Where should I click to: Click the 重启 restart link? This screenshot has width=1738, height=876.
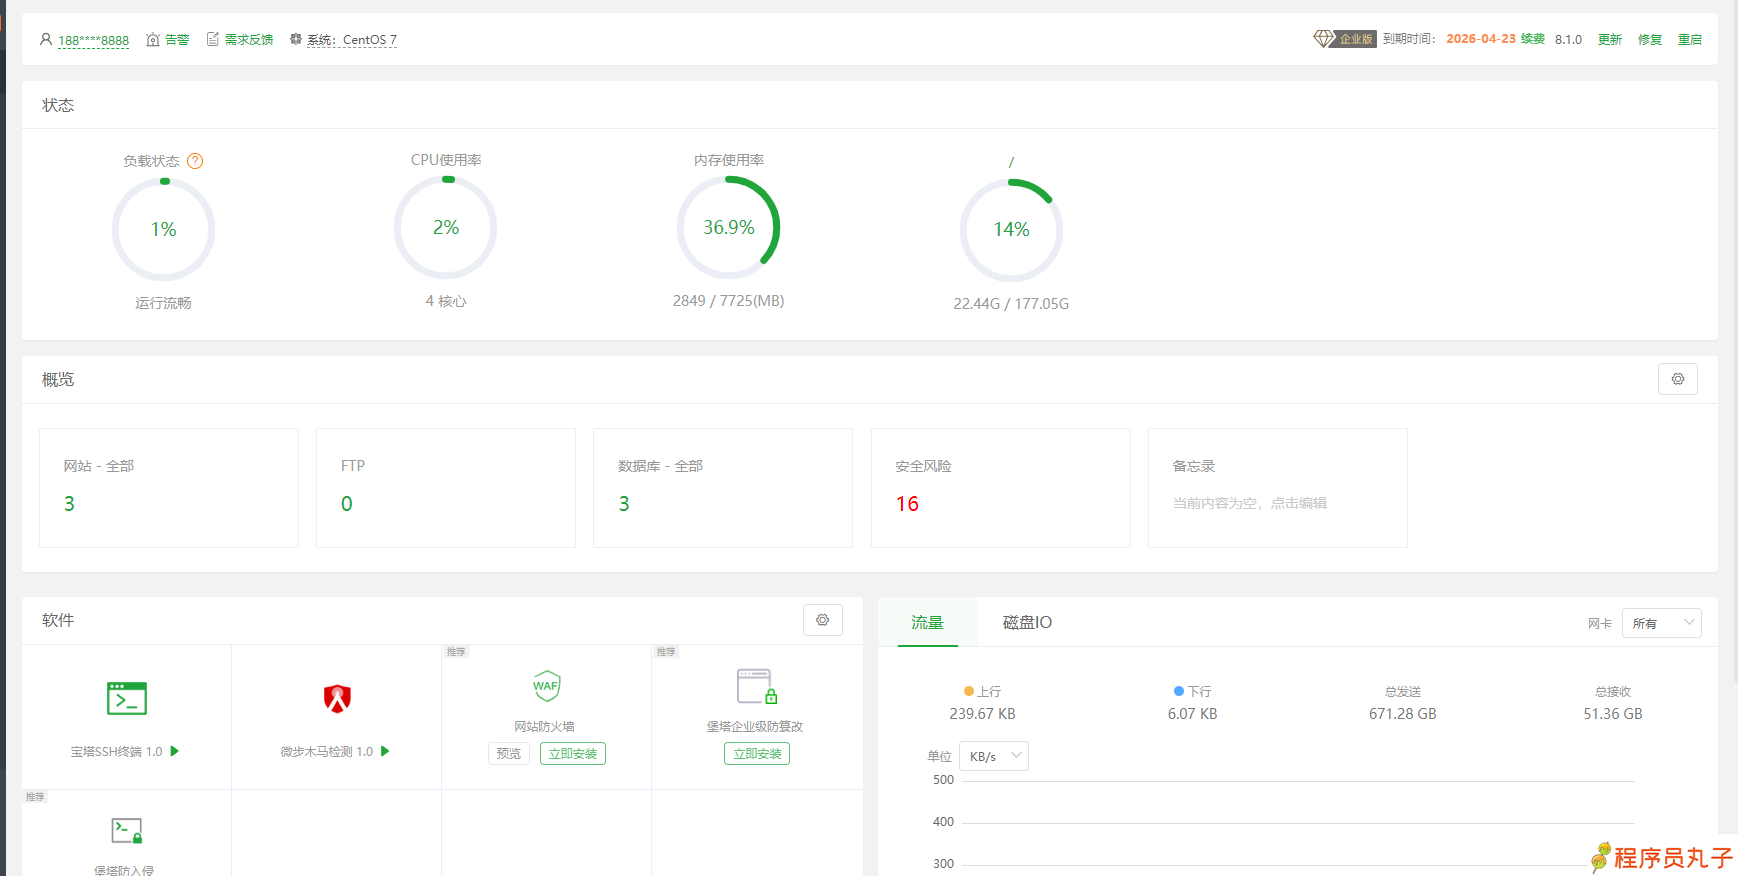[x=1690, y=40]
